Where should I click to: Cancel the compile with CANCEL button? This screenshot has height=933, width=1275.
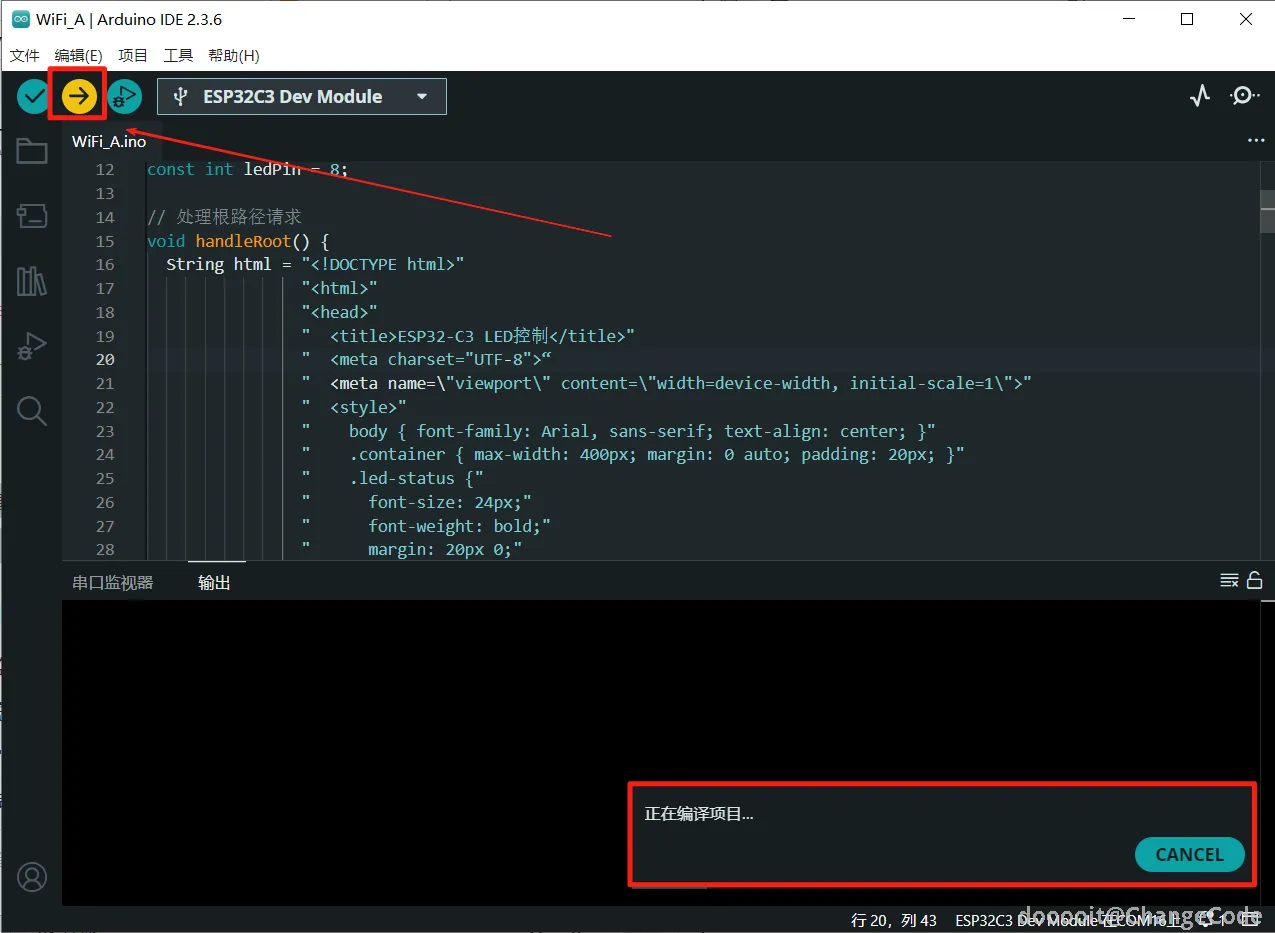click(1190, 855)
